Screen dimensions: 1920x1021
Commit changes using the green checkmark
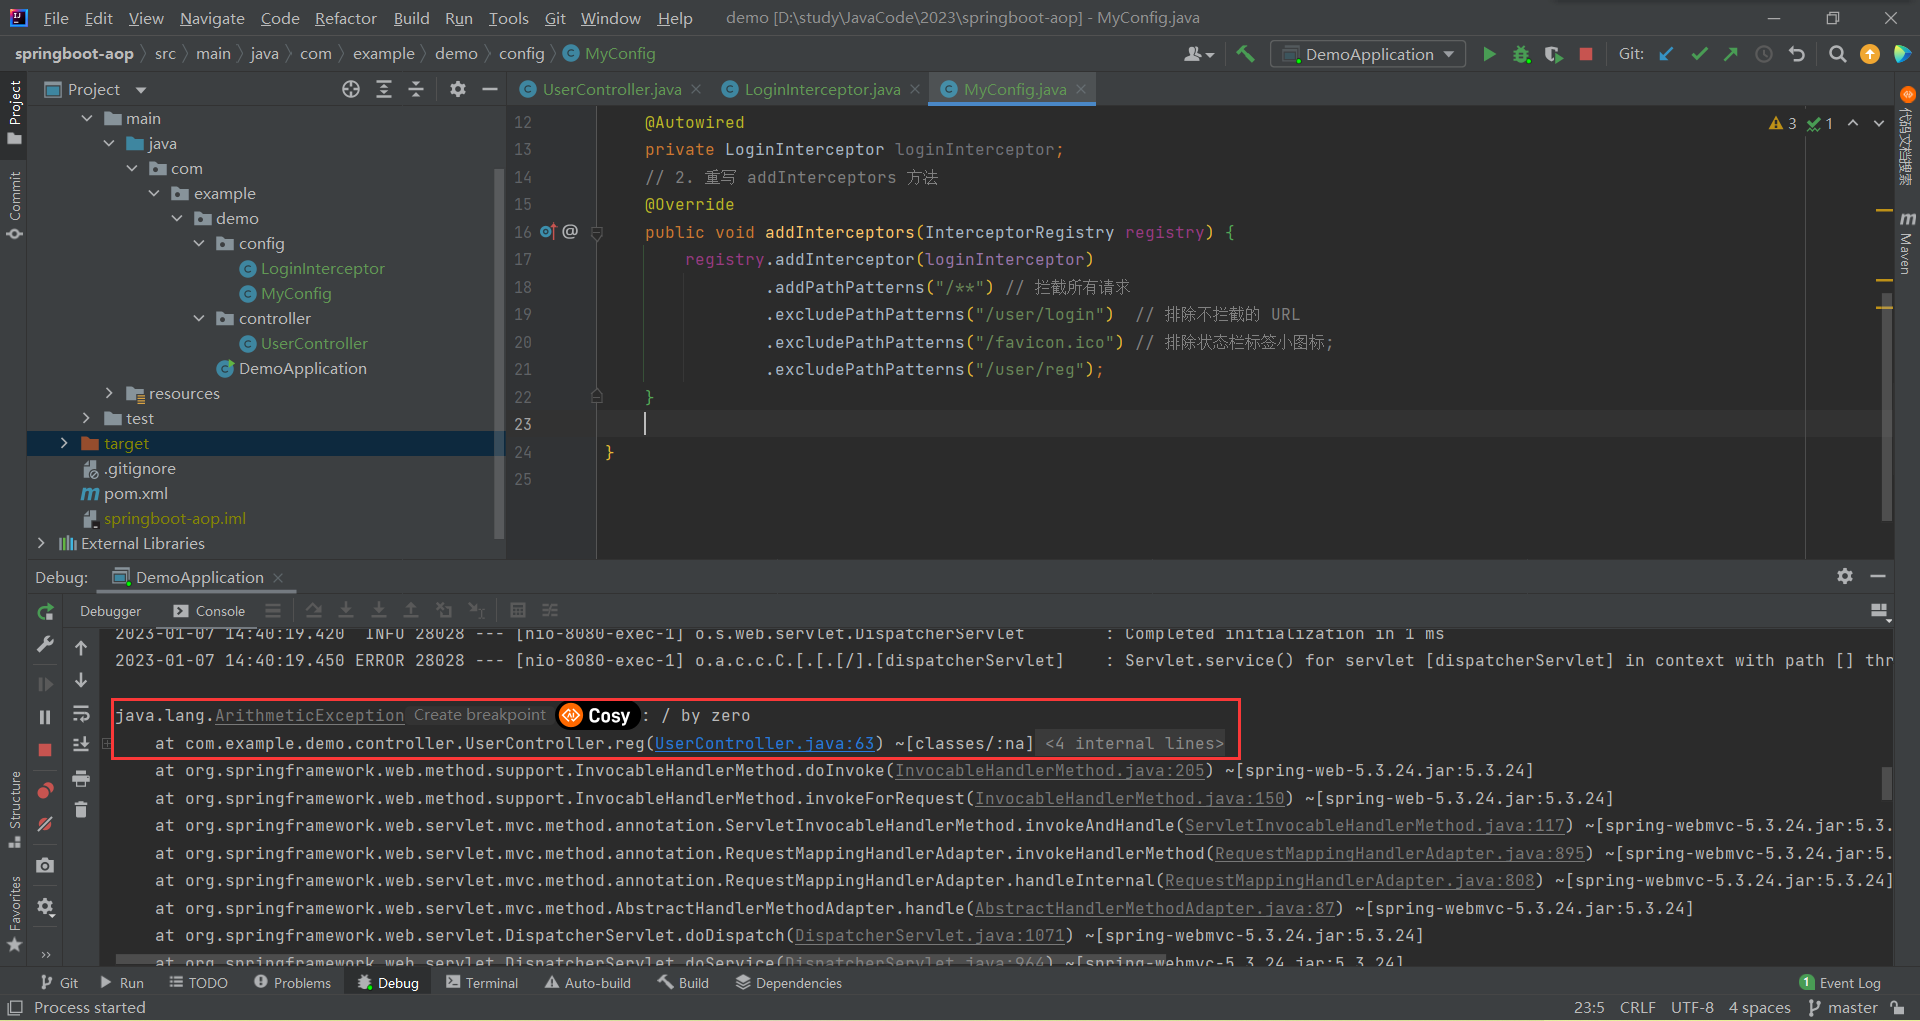pos(1699,54)
